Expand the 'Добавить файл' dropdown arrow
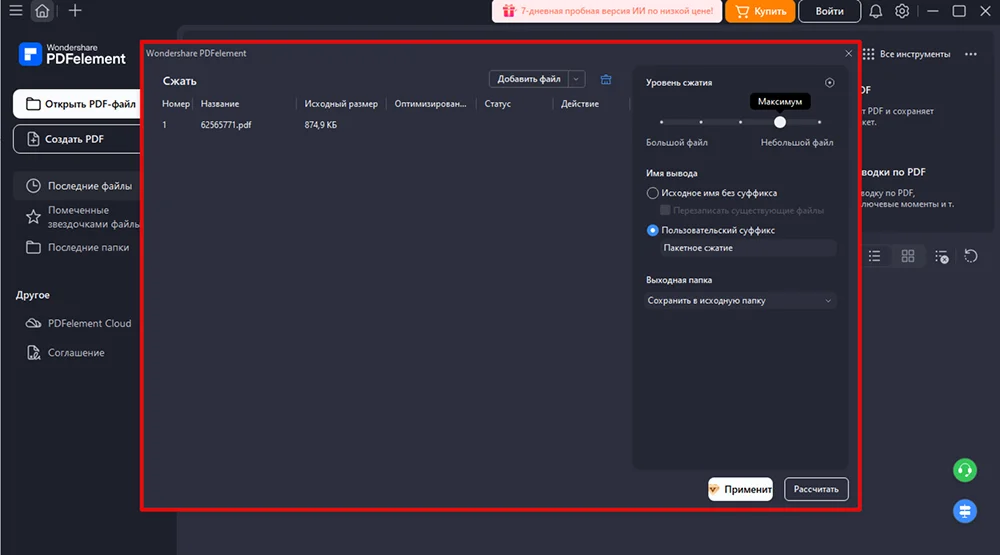Screen dimensions: 1000x555 pos(577,79)
